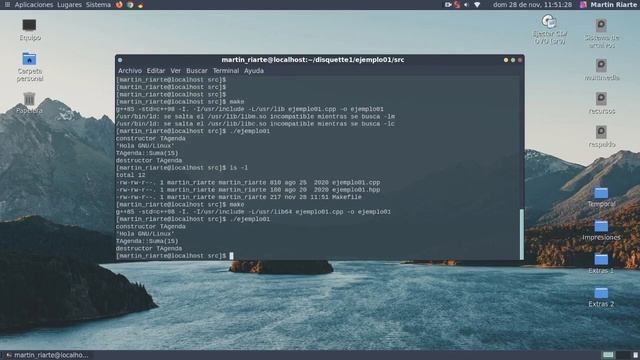Open the Sistema menu

[x=98, y=5]
